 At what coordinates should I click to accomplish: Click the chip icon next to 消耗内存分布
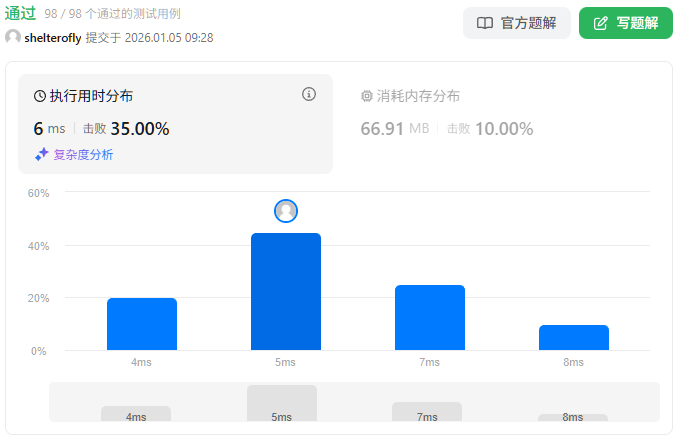[x=366, y=96]
